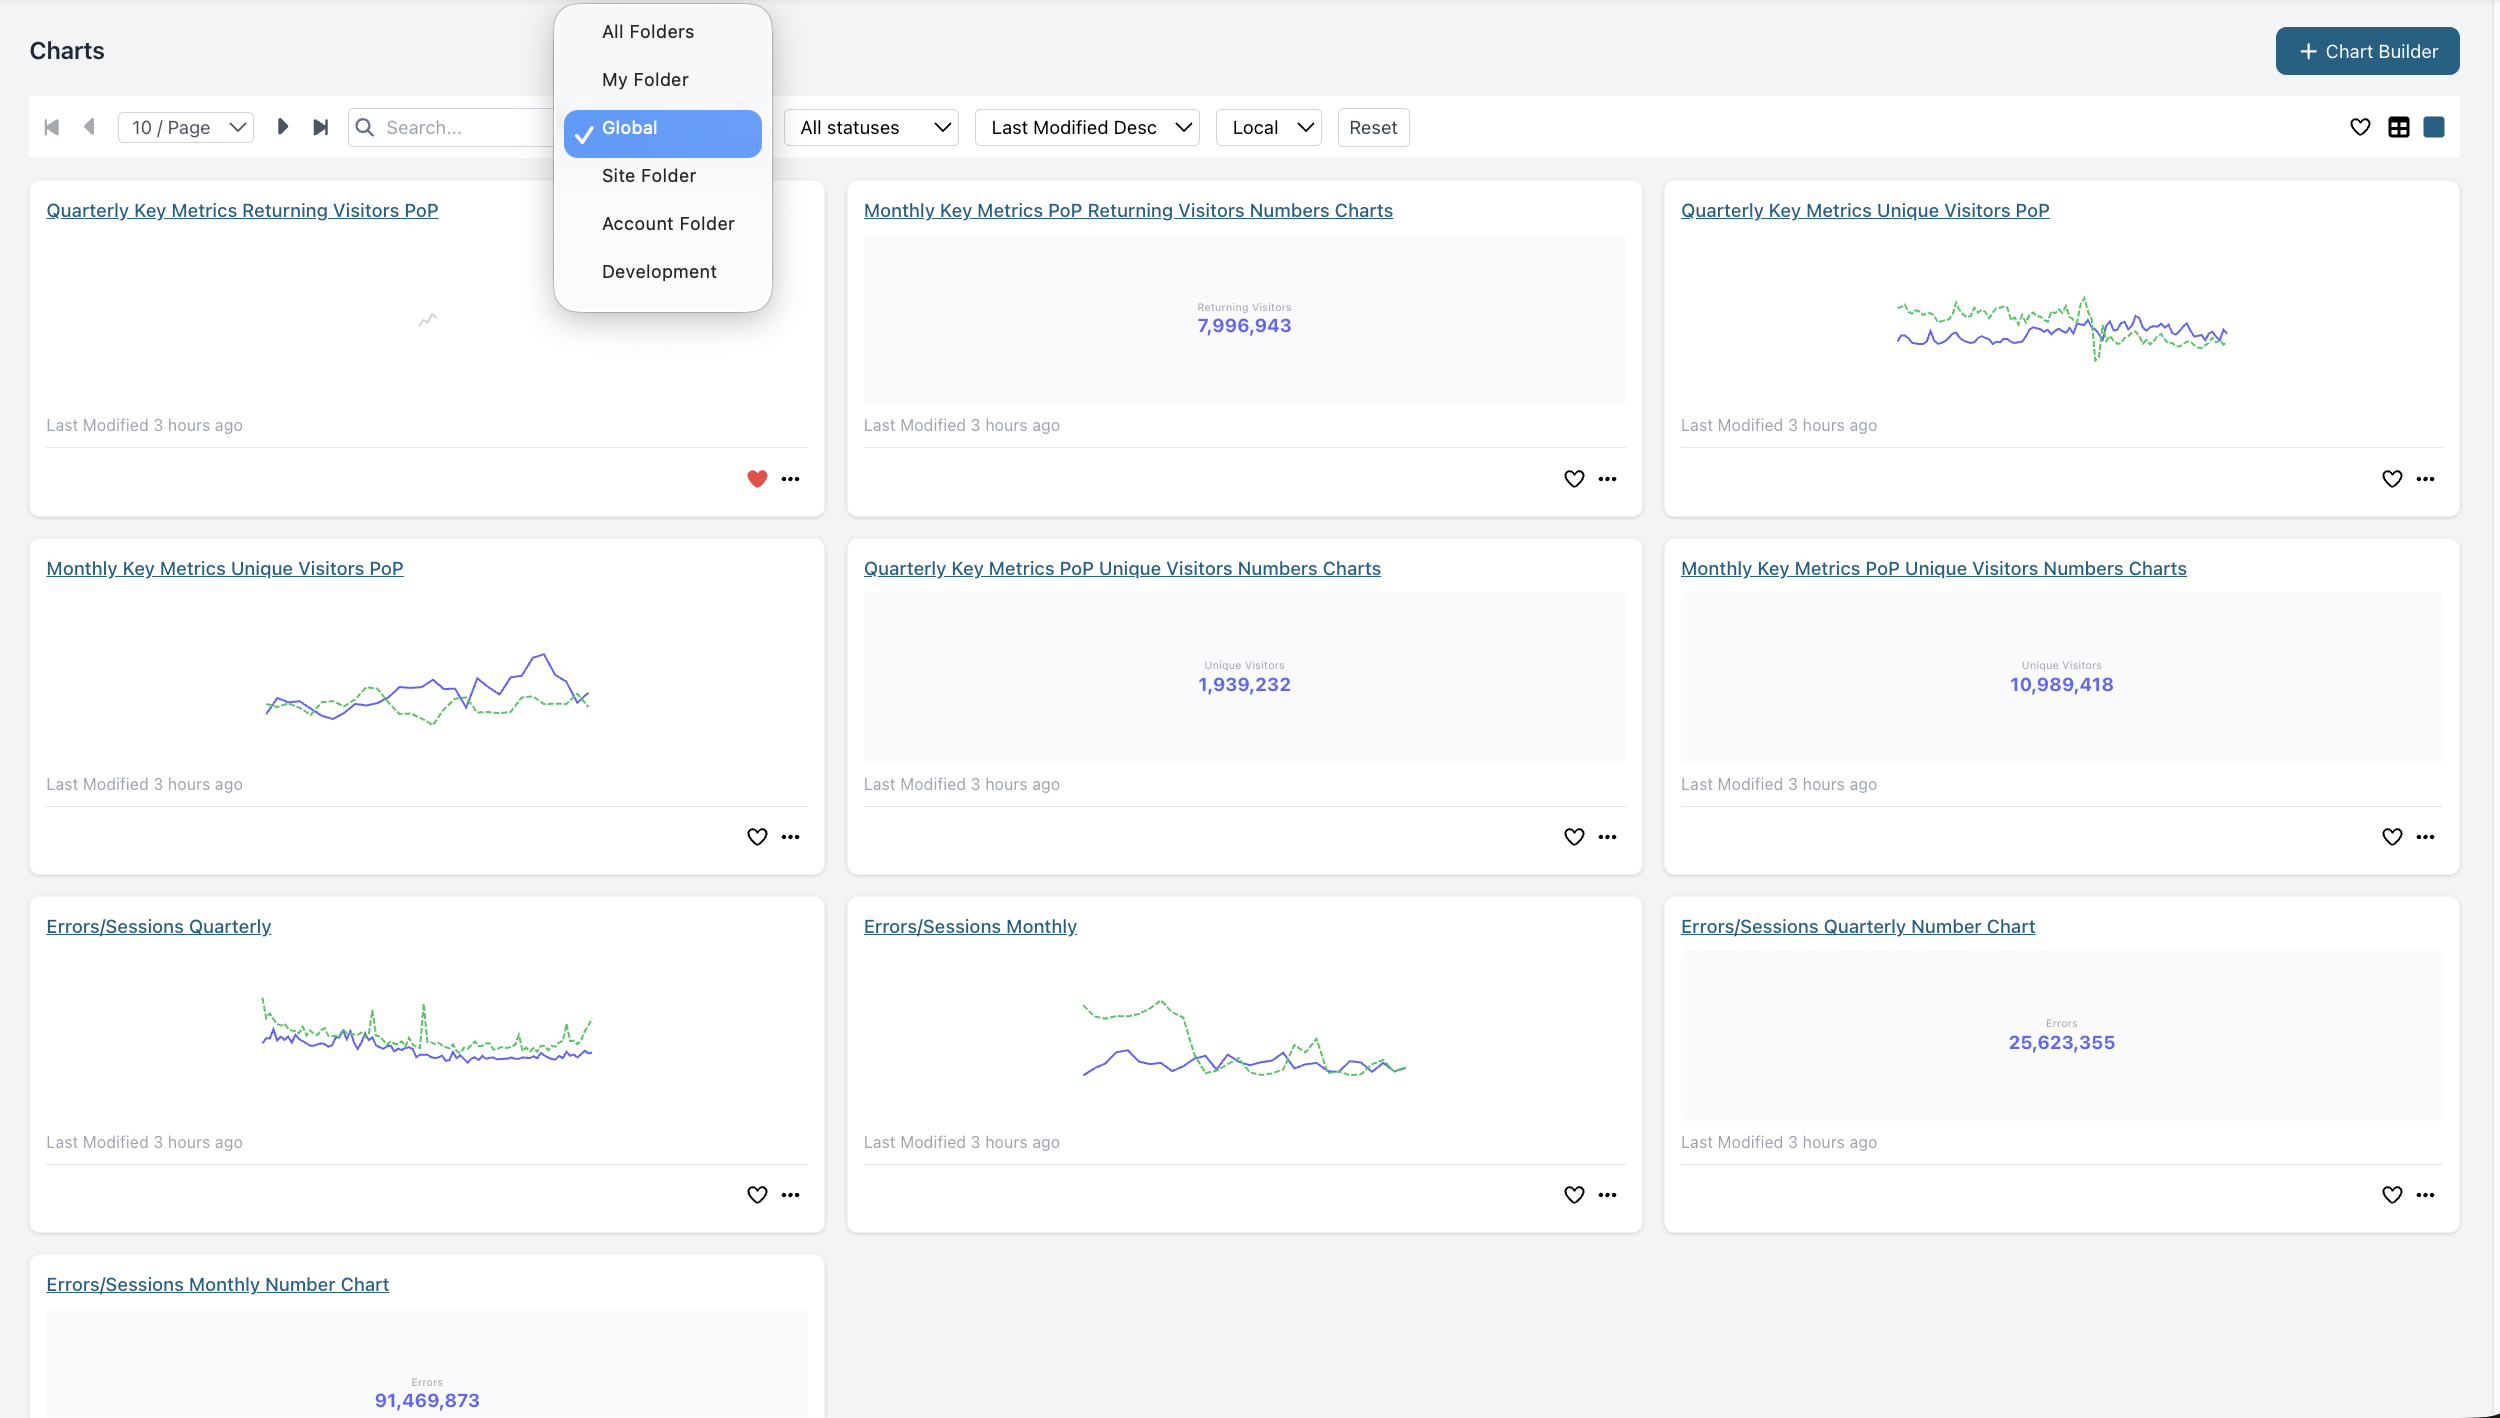Open more options for Errors/Sessions Quarterly Number Chart
Image resolution: width=2500 pixels, height=1418 pixels.
(x=2425, y=1195)
